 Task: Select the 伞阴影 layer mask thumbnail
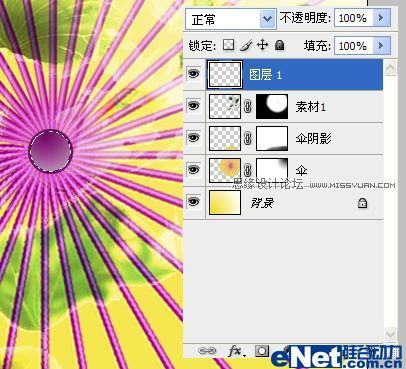[x=272, y=138]
